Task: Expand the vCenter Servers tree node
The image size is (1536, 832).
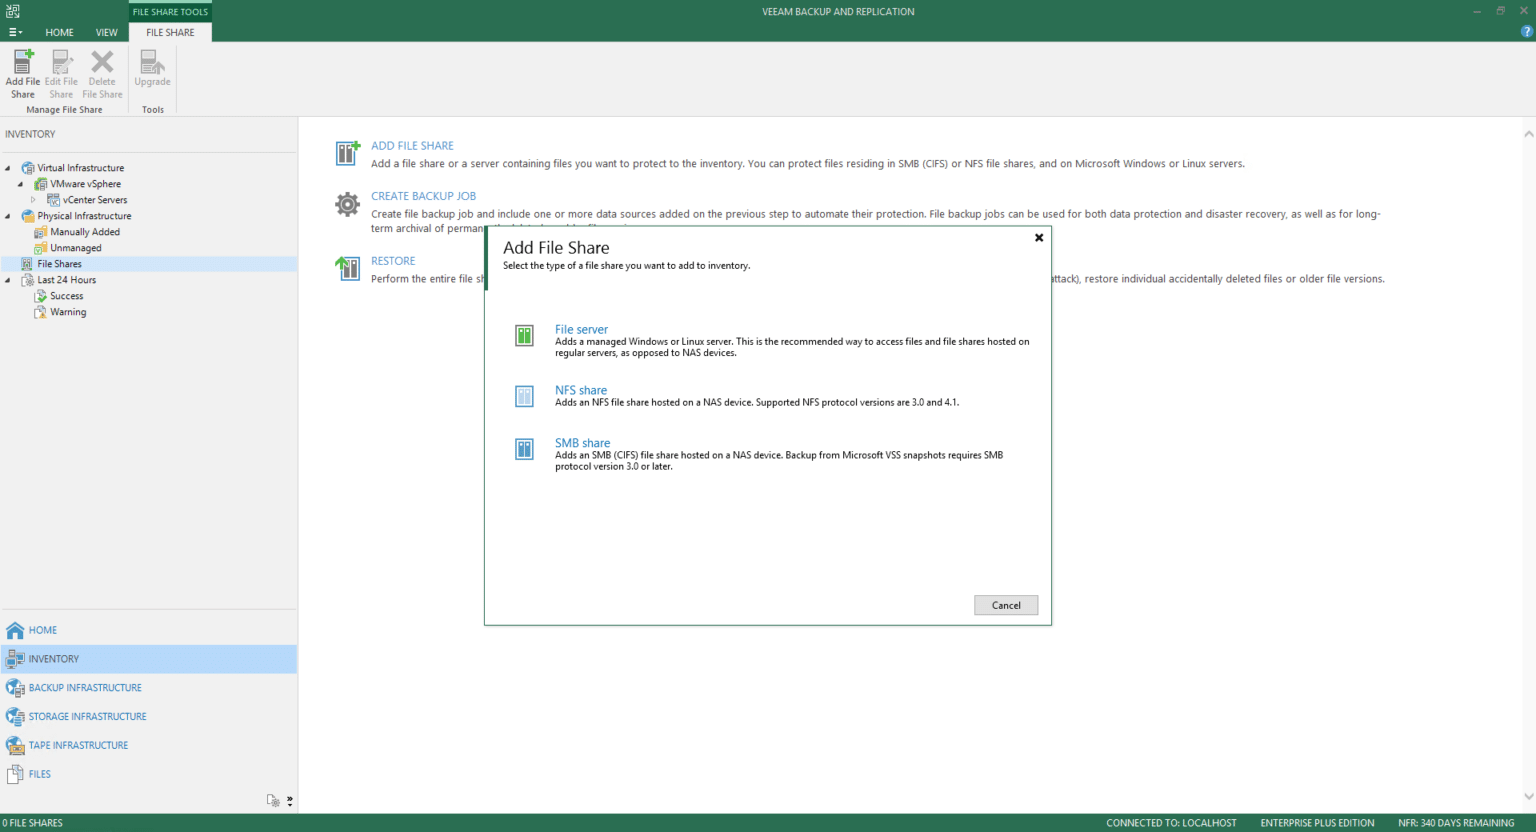Action: pyautogui.click(x=33, y=200)
